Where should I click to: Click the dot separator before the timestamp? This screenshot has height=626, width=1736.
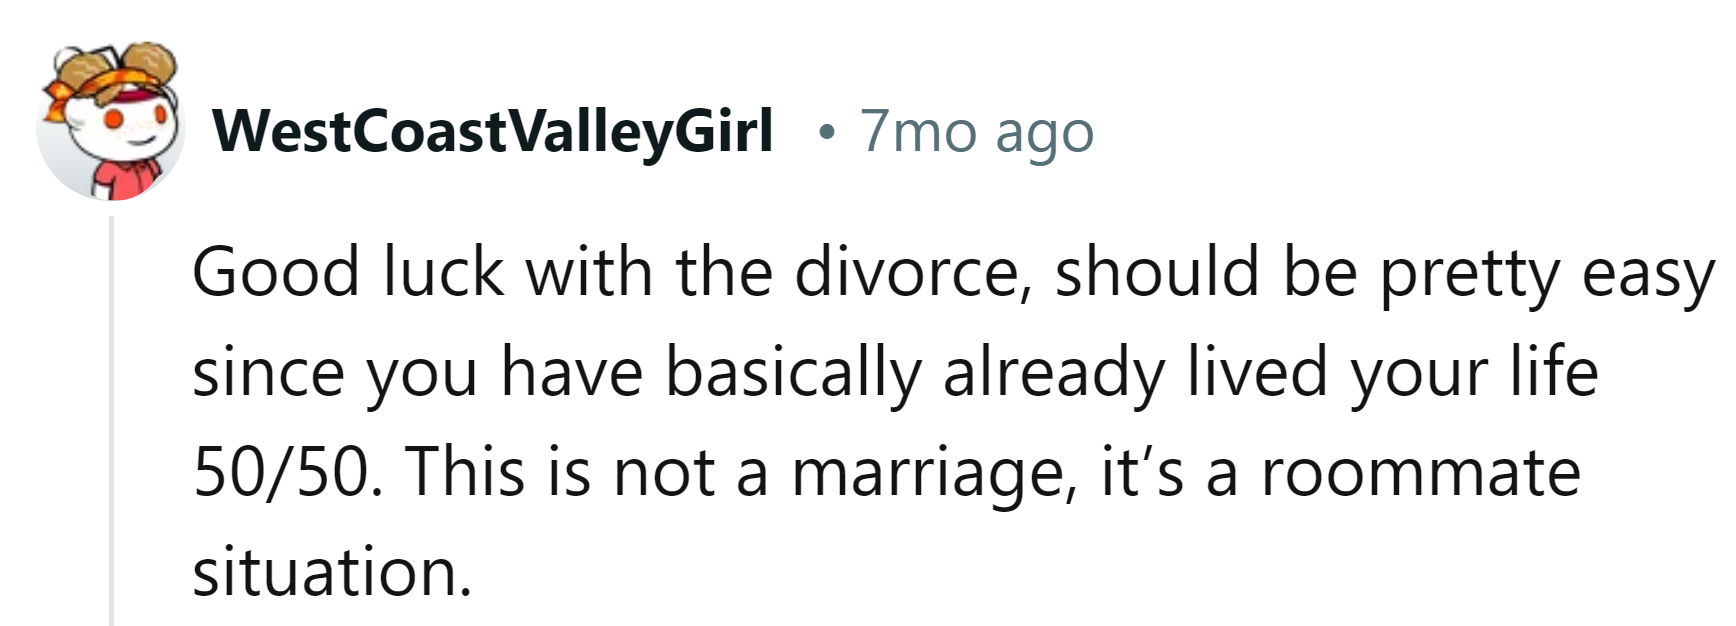(x=824, y=132)
